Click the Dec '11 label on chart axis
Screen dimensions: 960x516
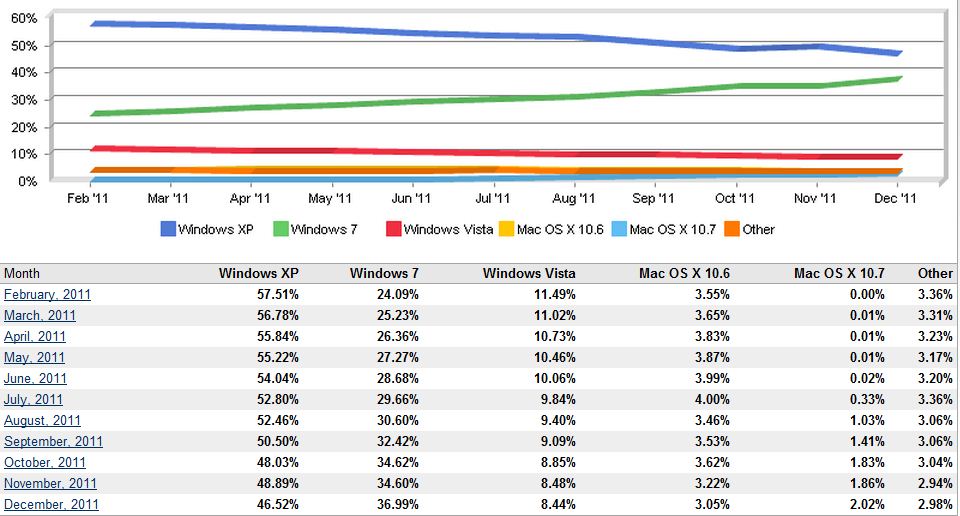coord(896,198)
